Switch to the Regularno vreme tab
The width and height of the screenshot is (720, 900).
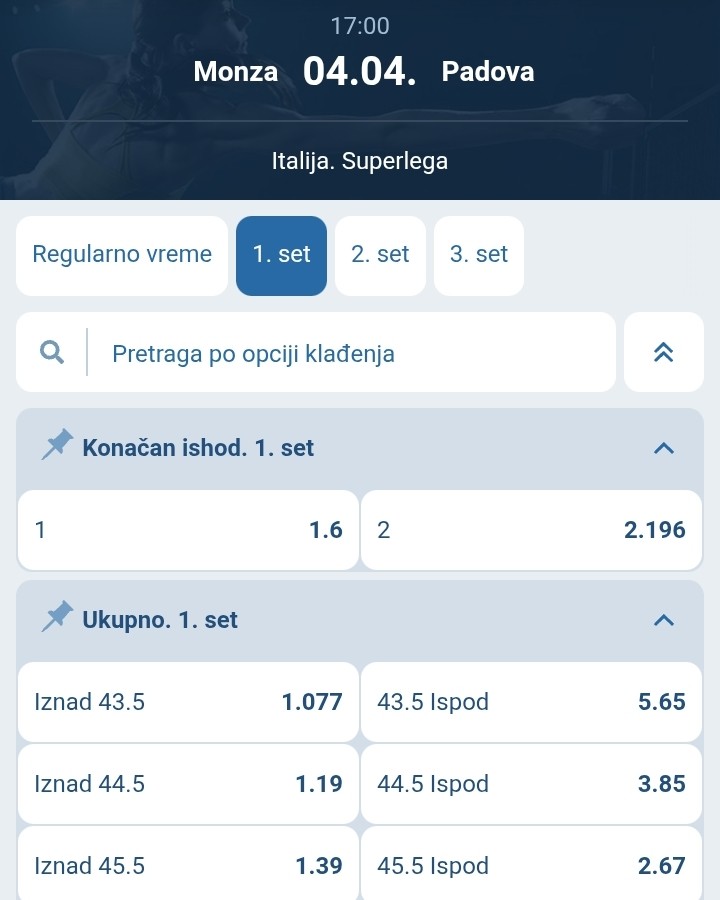pyautogui.click(x=122, y=255)
